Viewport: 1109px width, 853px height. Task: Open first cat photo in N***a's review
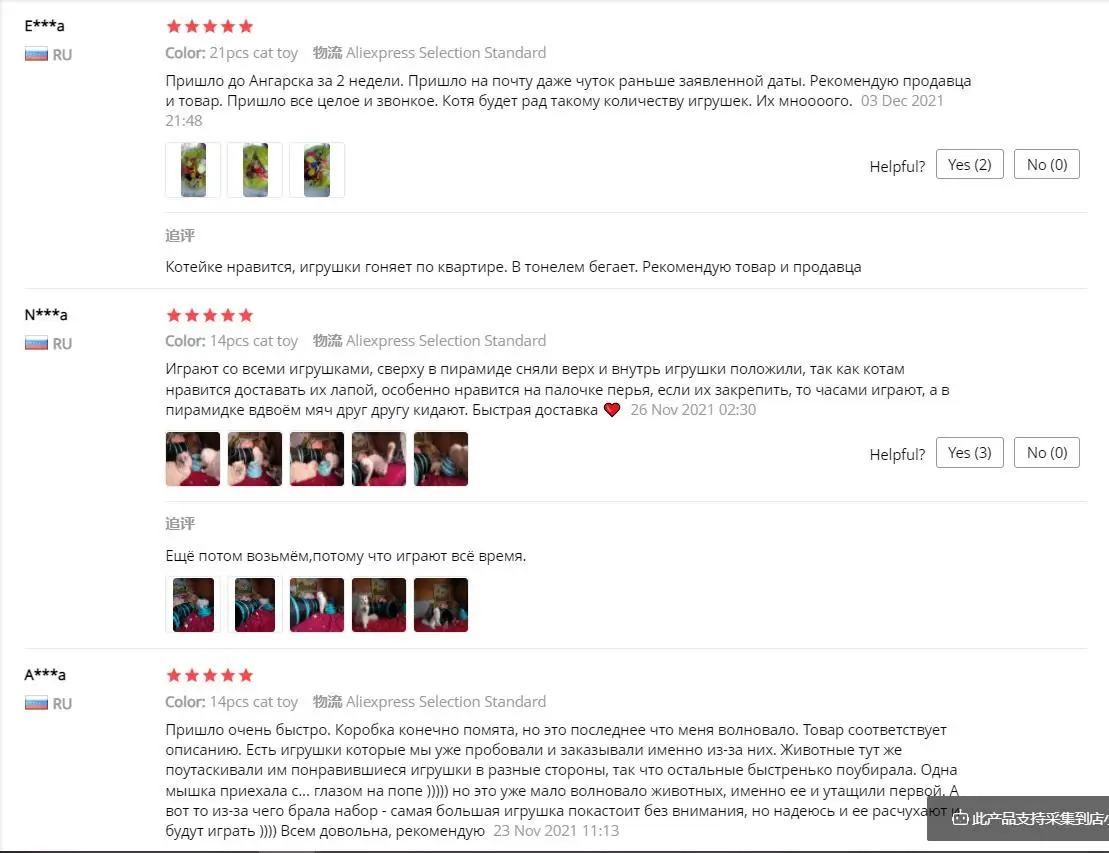(x=193, y=459)
